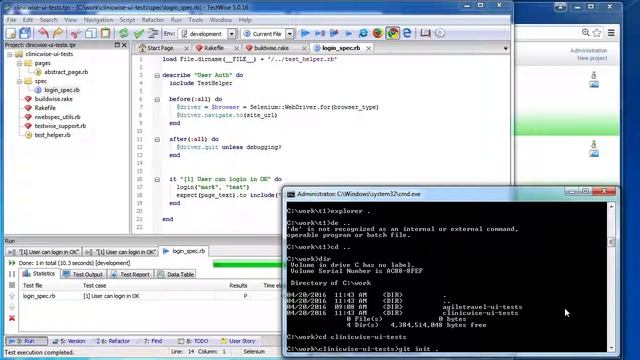Screen dimensions: 640x360
Task: Open the File menu
Action: pos(11,20)
